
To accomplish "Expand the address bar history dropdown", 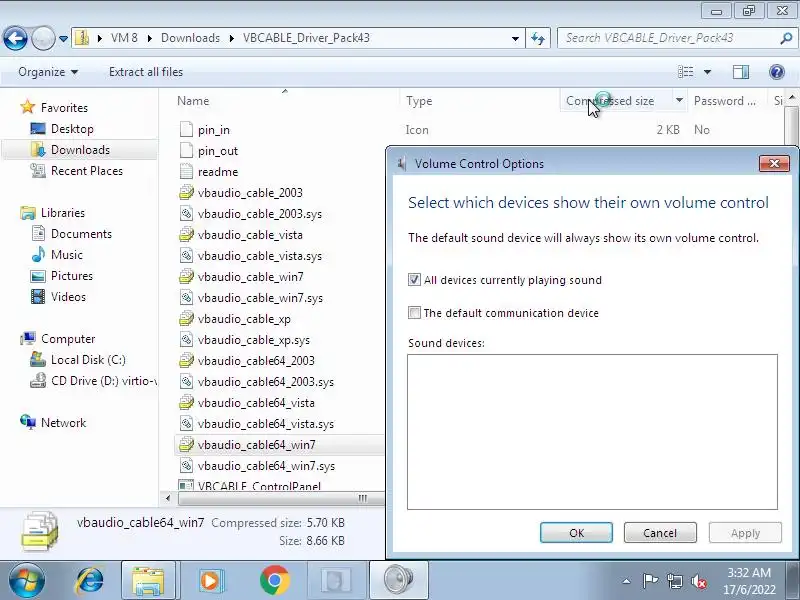I will click(515, 38).
